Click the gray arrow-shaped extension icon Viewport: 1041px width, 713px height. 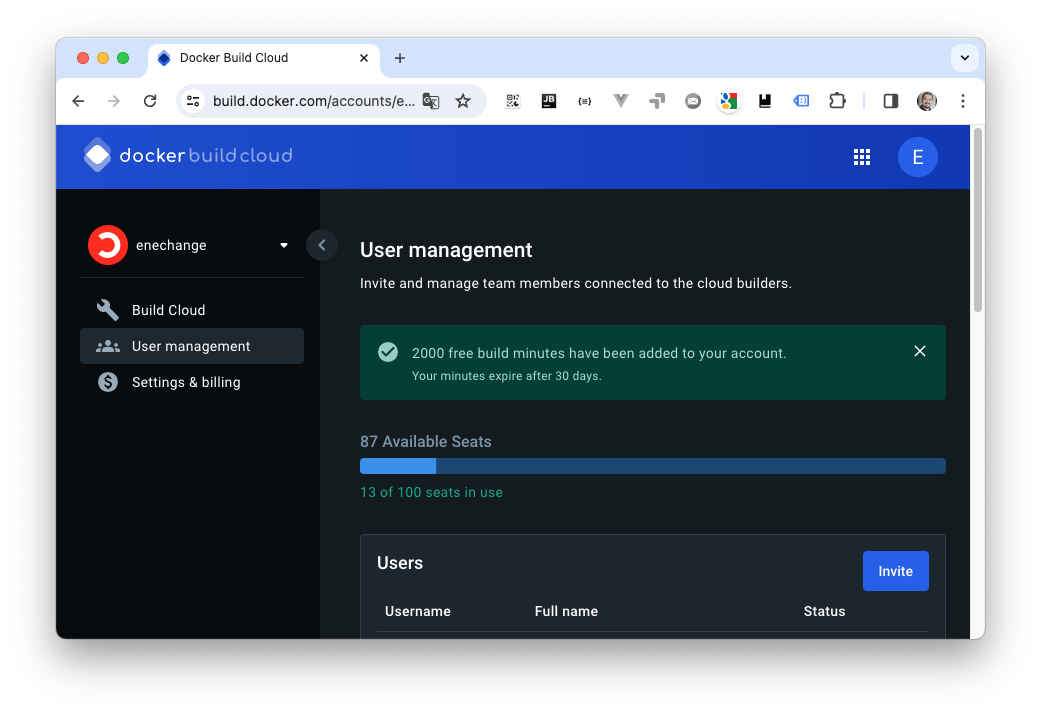click(x=657, y=101)
